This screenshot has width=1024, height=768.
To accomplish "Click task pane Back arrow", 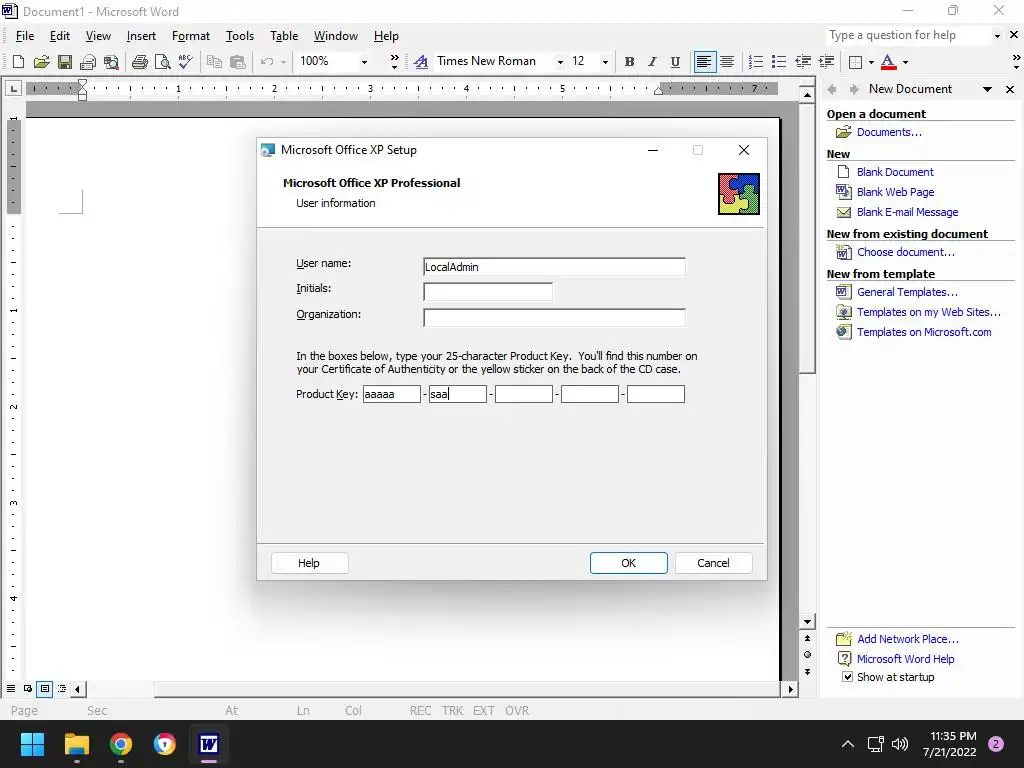I will point(832,89).
